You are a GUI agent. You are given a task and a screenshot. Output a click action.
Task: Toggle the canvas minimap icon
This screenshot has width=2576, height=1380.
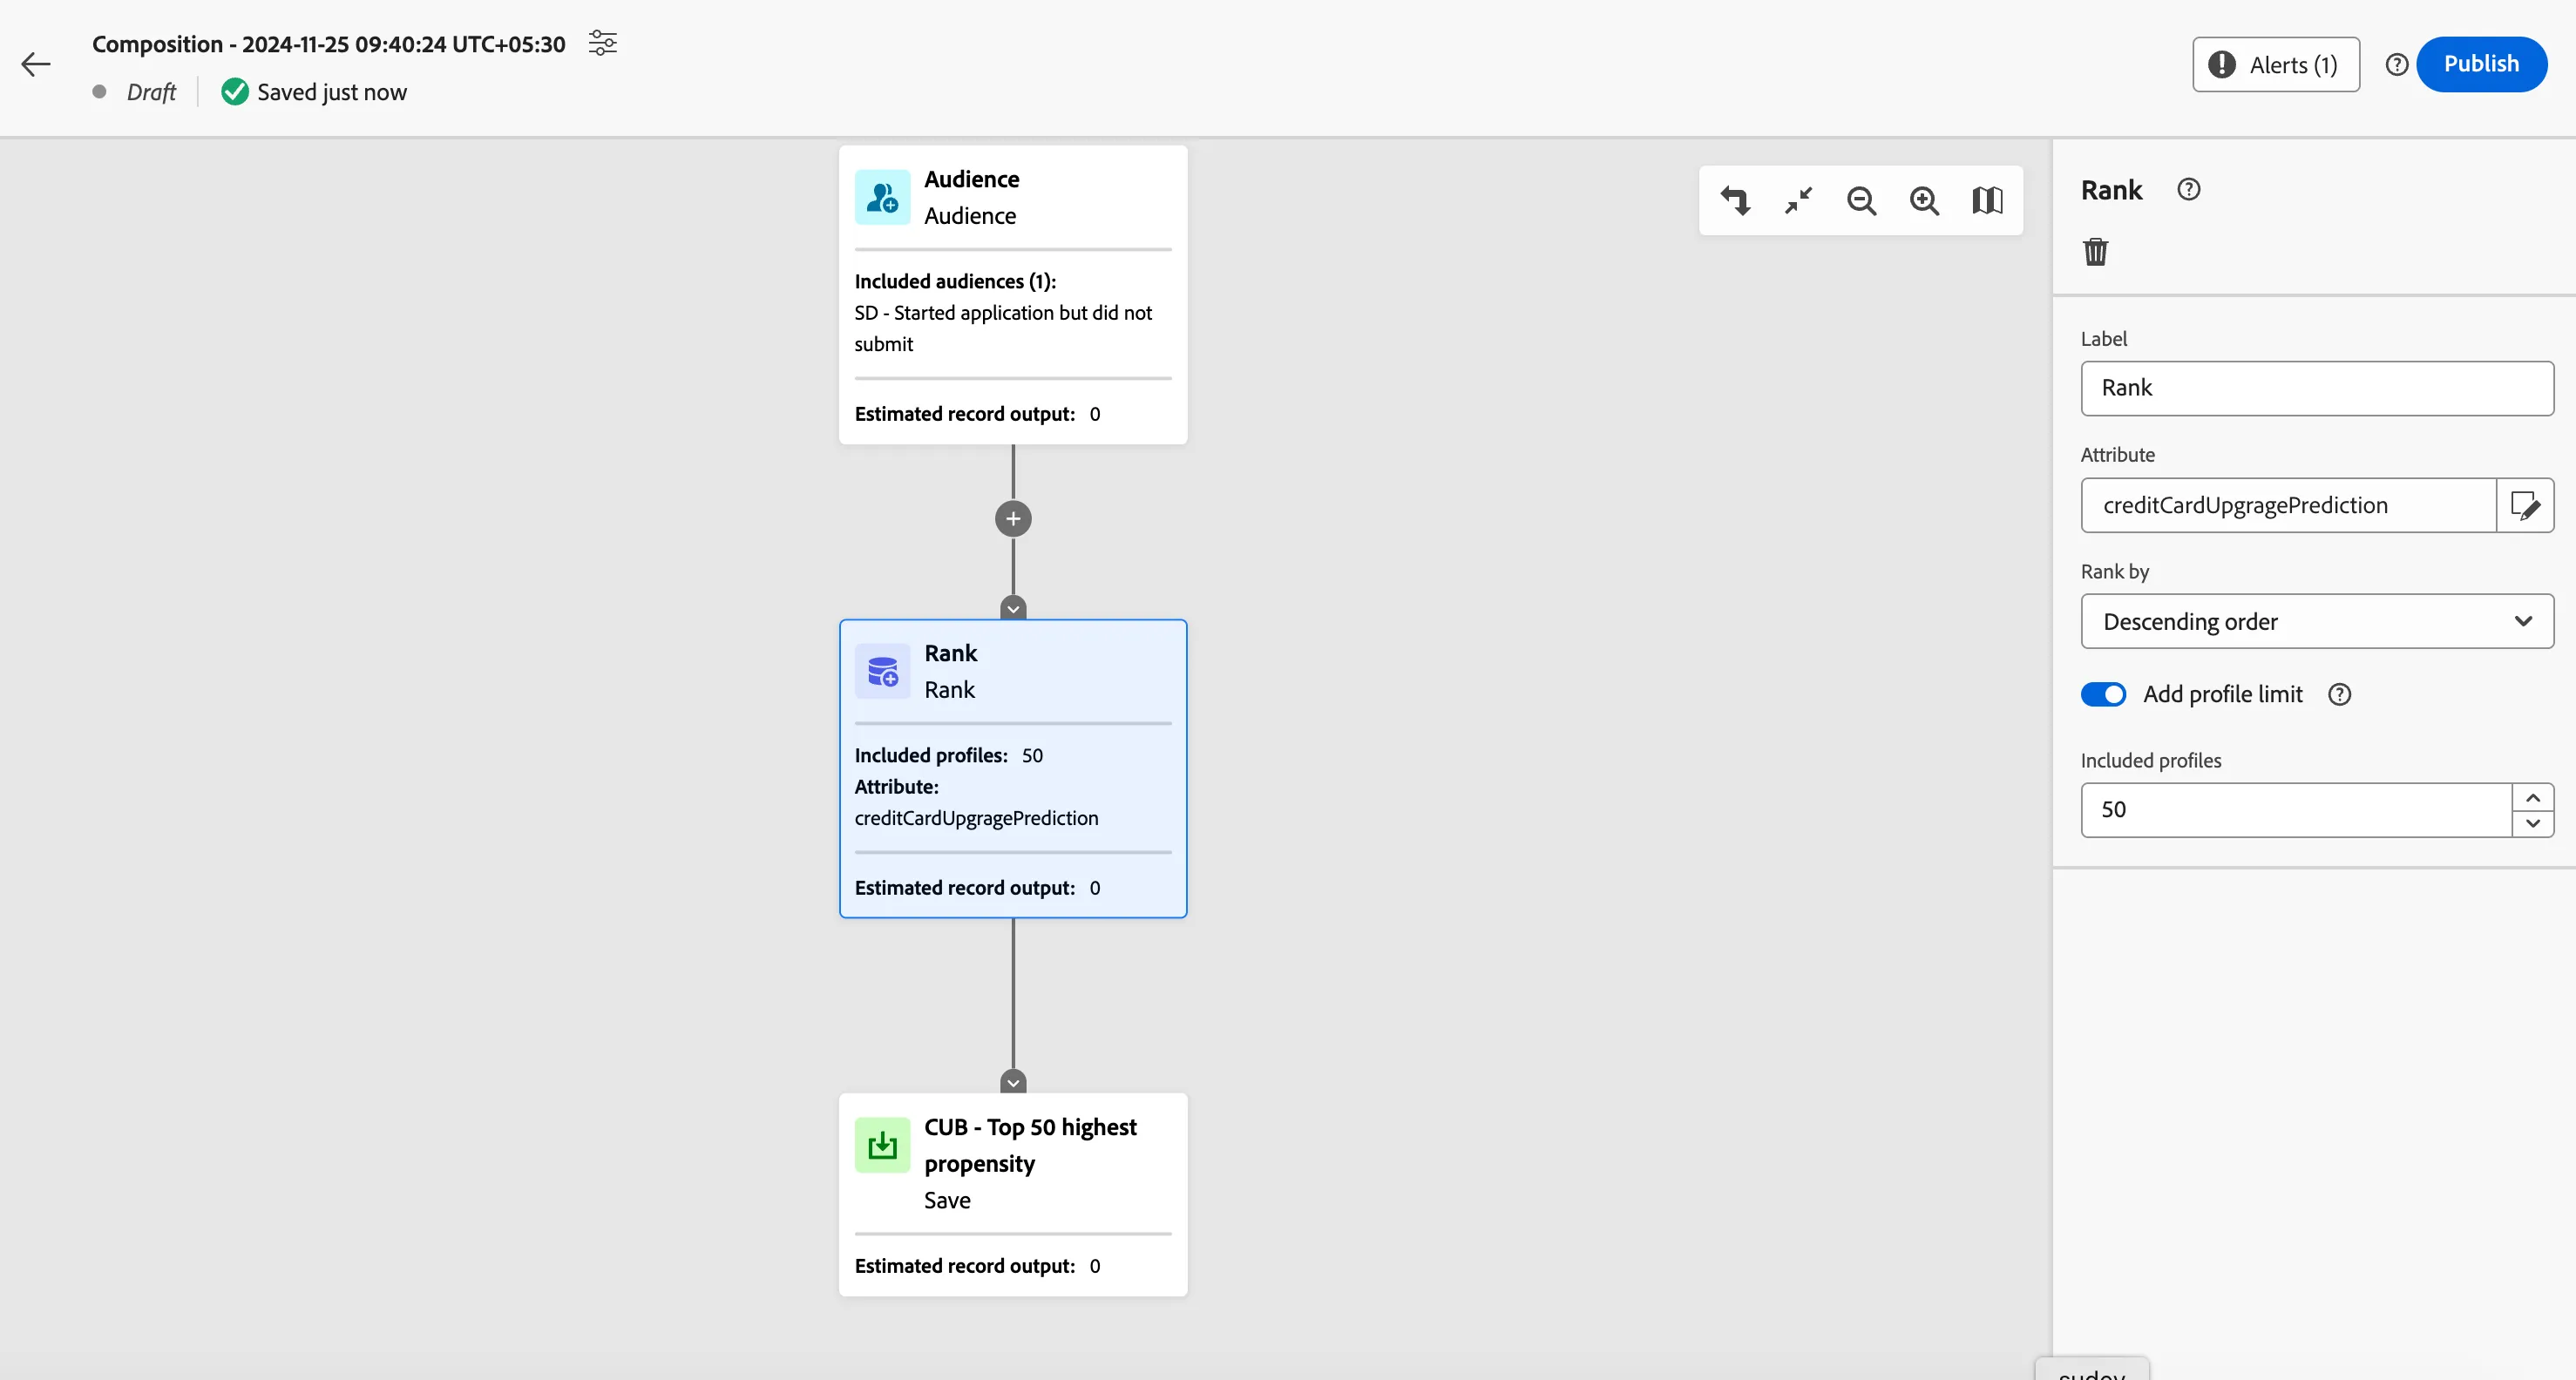tap(1987, 201)
